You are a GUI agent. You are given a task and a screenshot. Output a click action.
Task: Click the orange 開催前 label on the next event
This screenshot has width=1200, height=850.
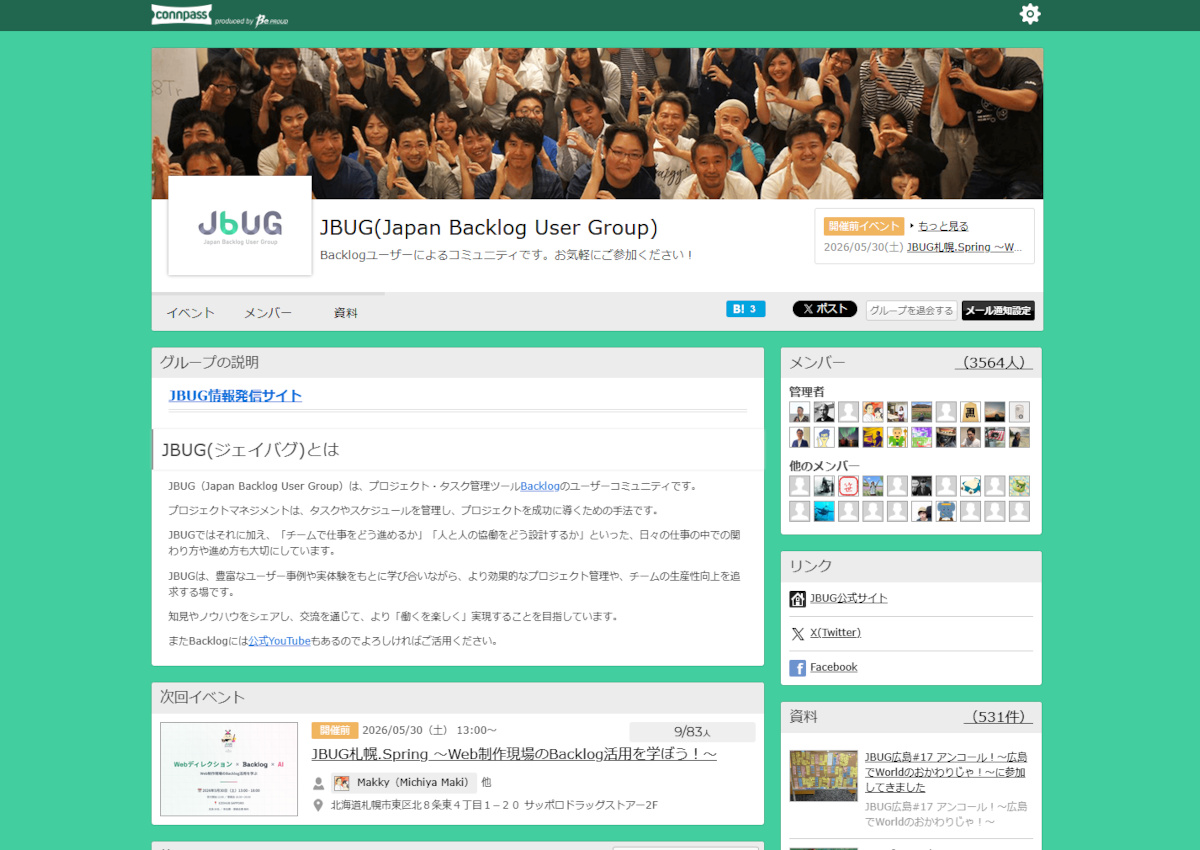pos(335,730)
